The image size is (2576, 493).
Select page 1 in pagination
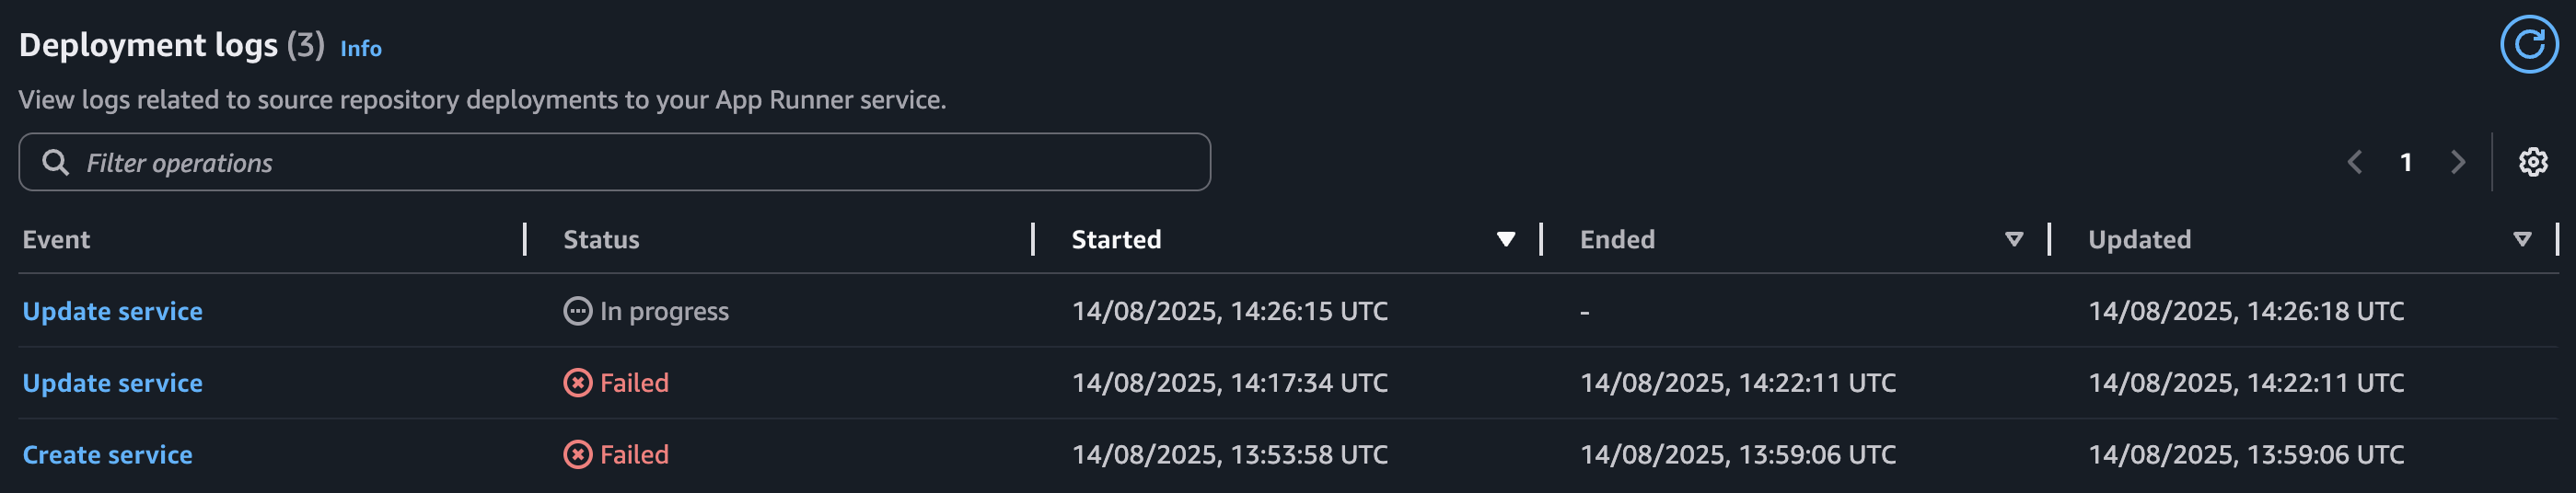[x=2406, y=162]
